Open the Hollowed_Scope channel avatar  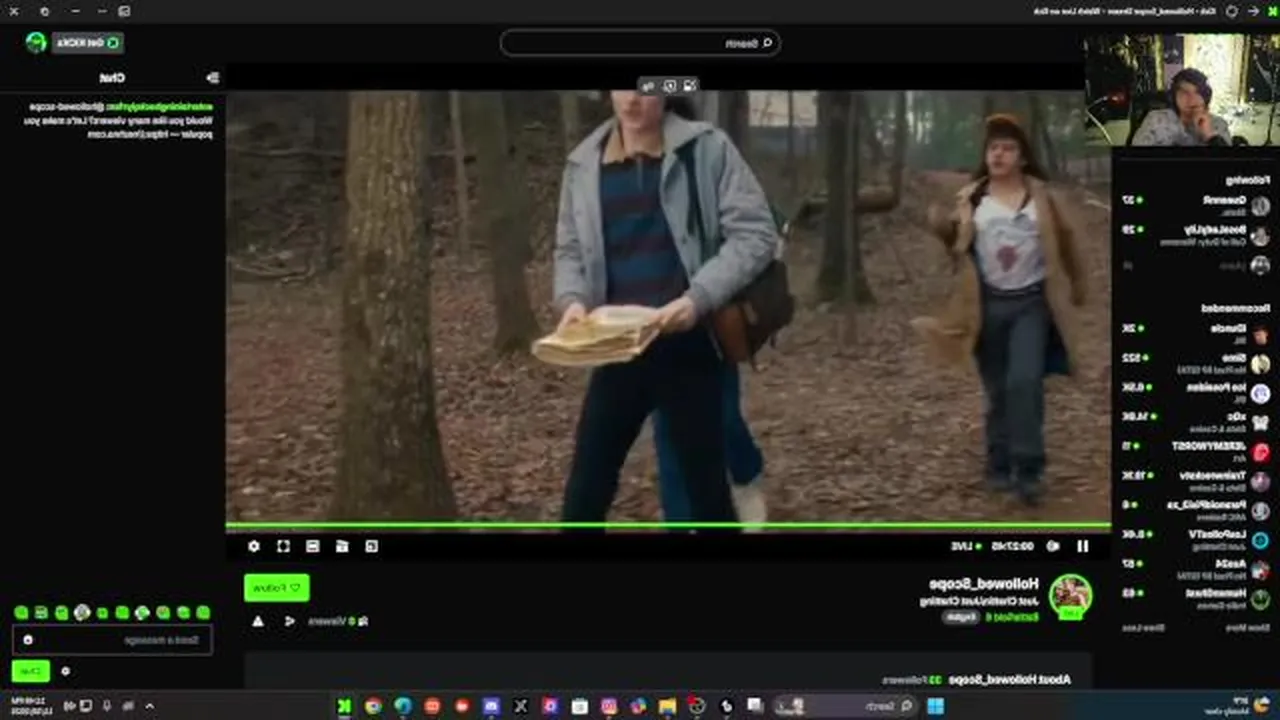point(1070,596)
